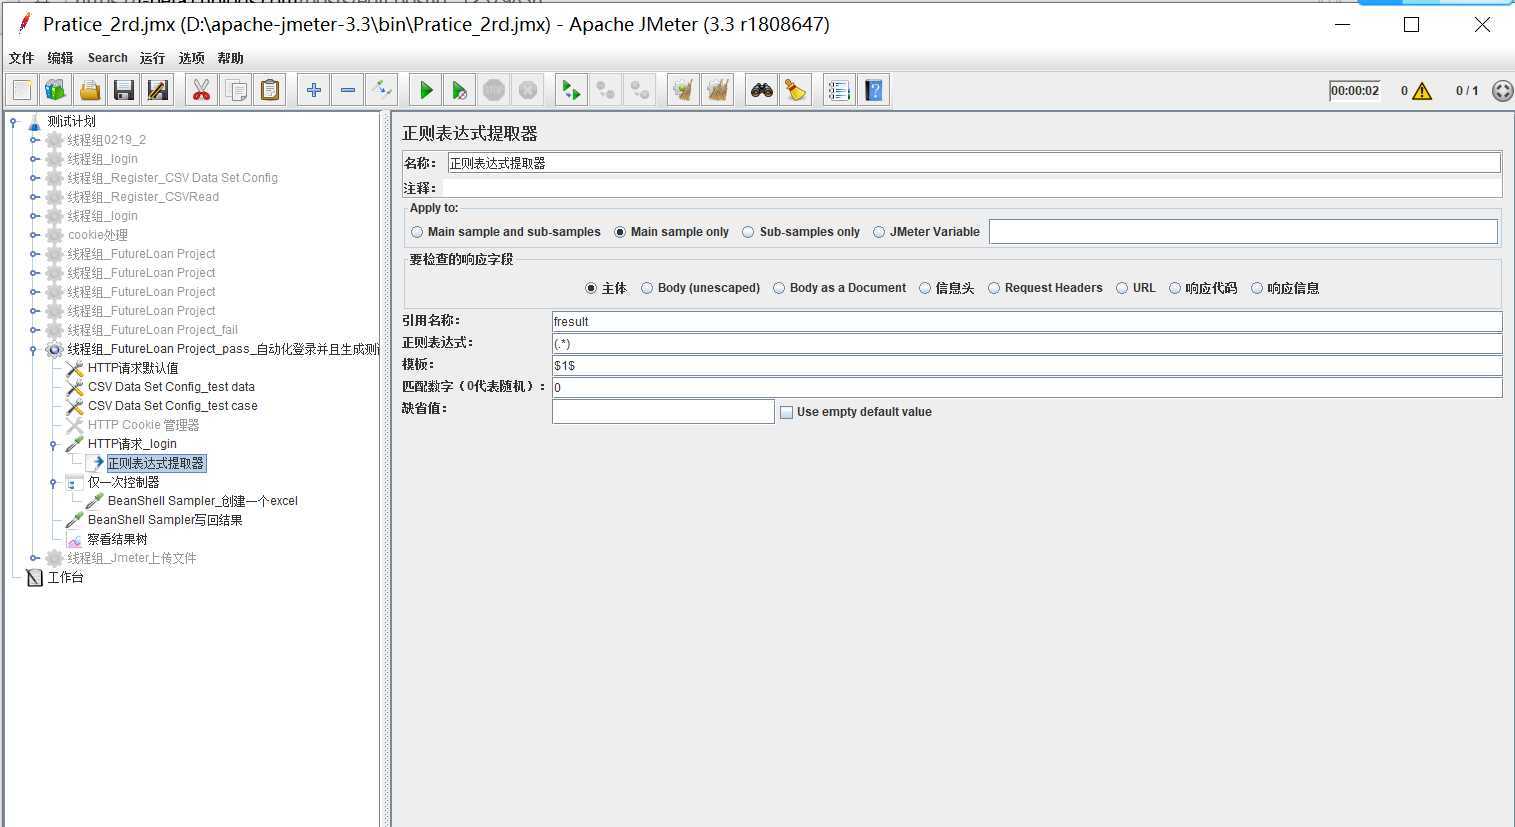Click the Function Helper list icon
The width and height of the screenshot is (1515, 827).
[839, 91]
